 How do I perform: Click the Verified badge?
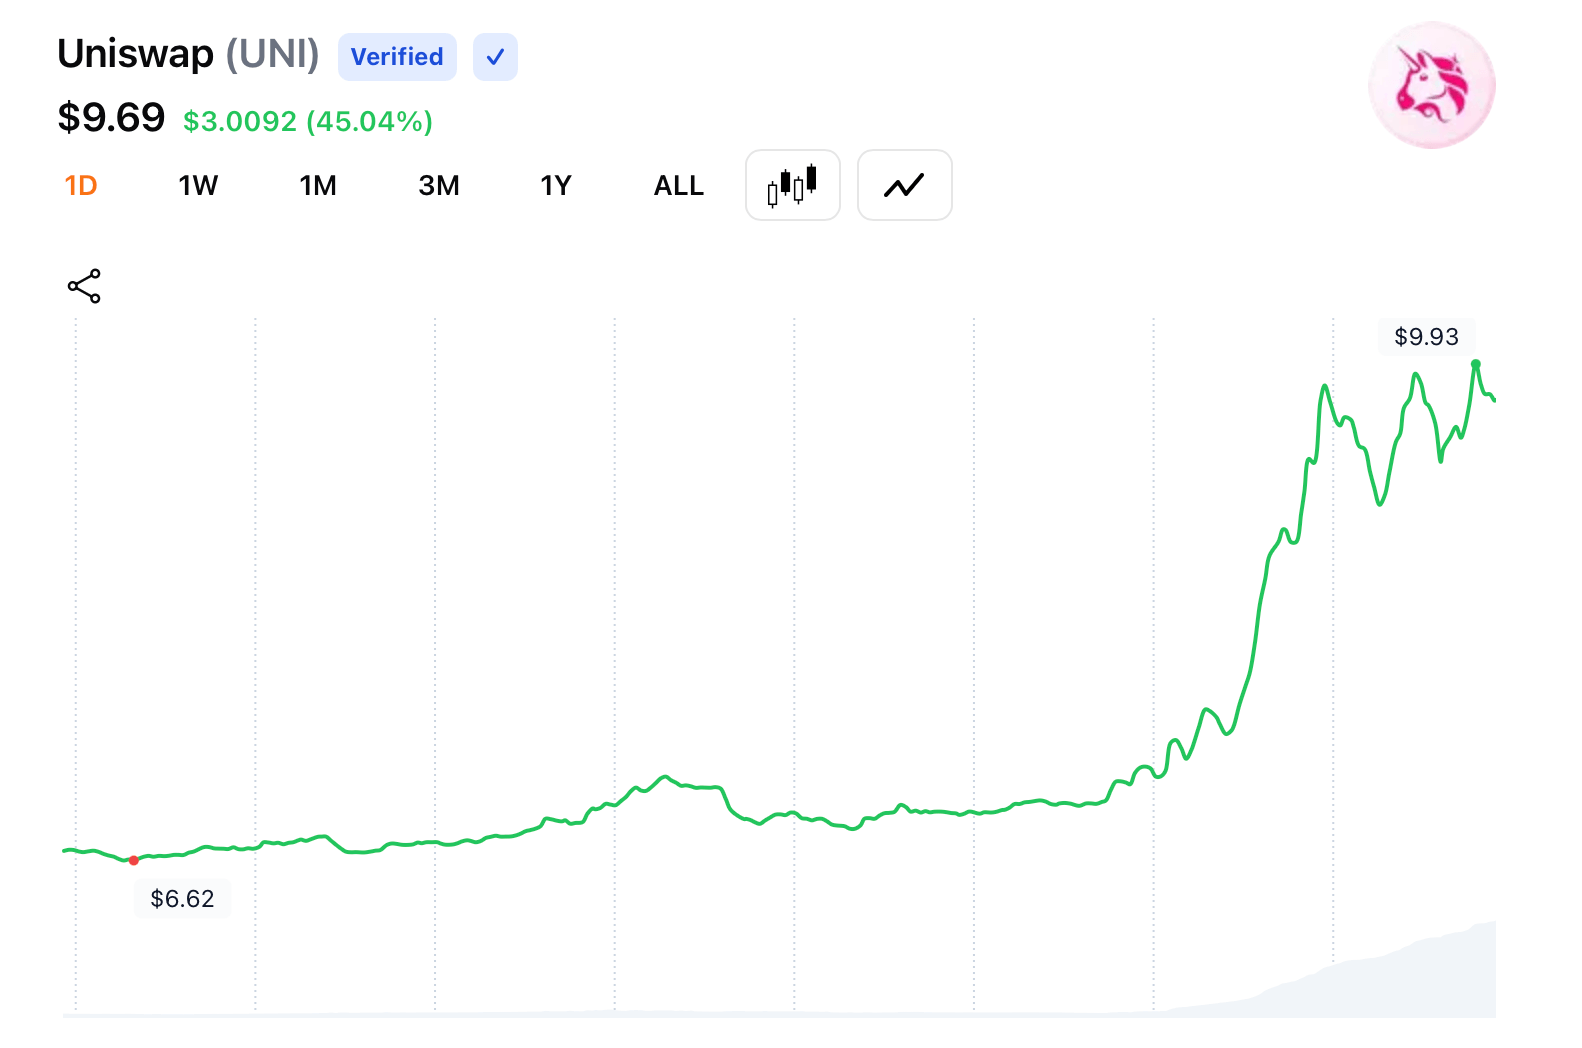pyautogui.click(x=397, y=57)
